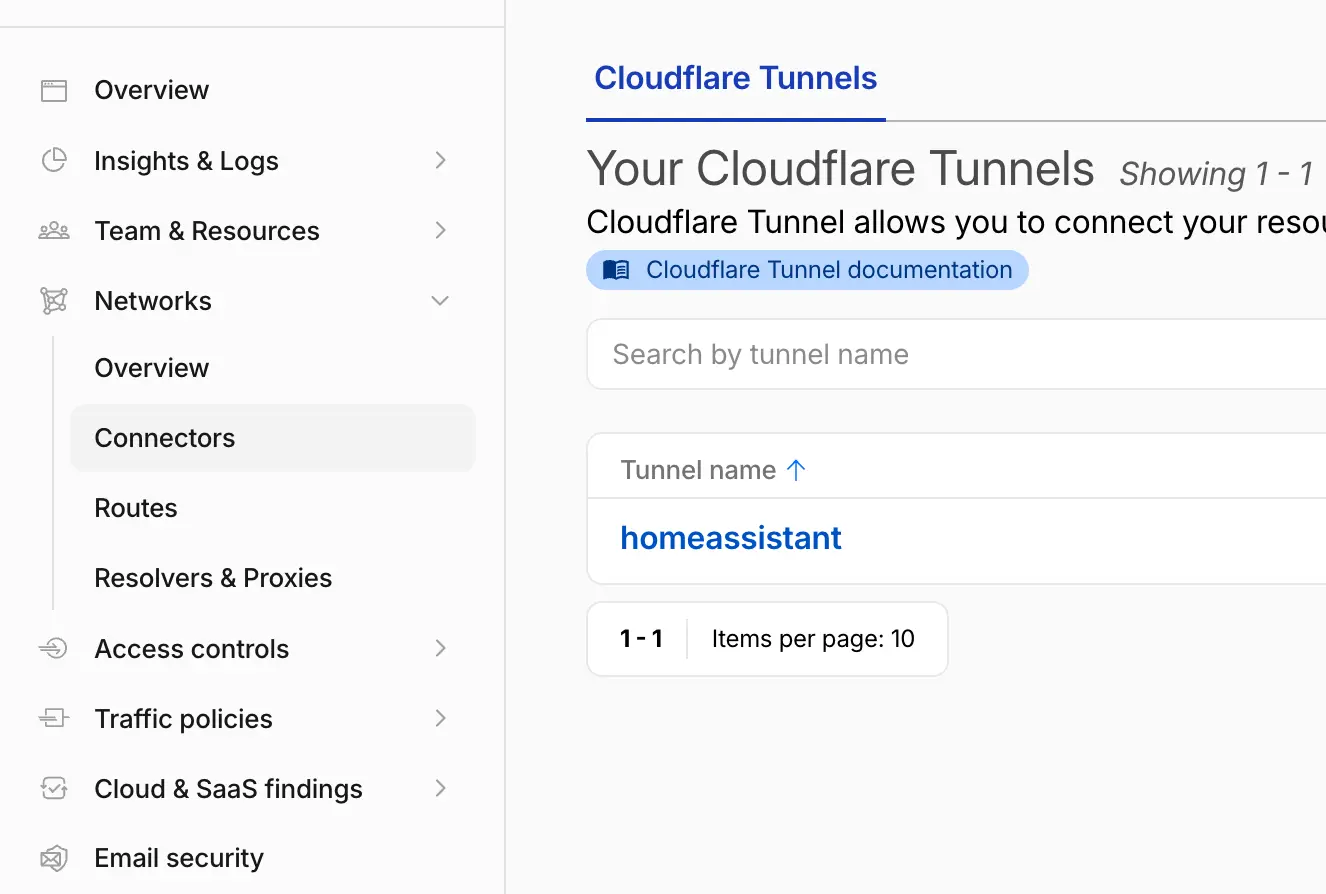Viewport: 1326px width, 894px height.
Task: Select the Networks menu item
Action: point(153,301)
